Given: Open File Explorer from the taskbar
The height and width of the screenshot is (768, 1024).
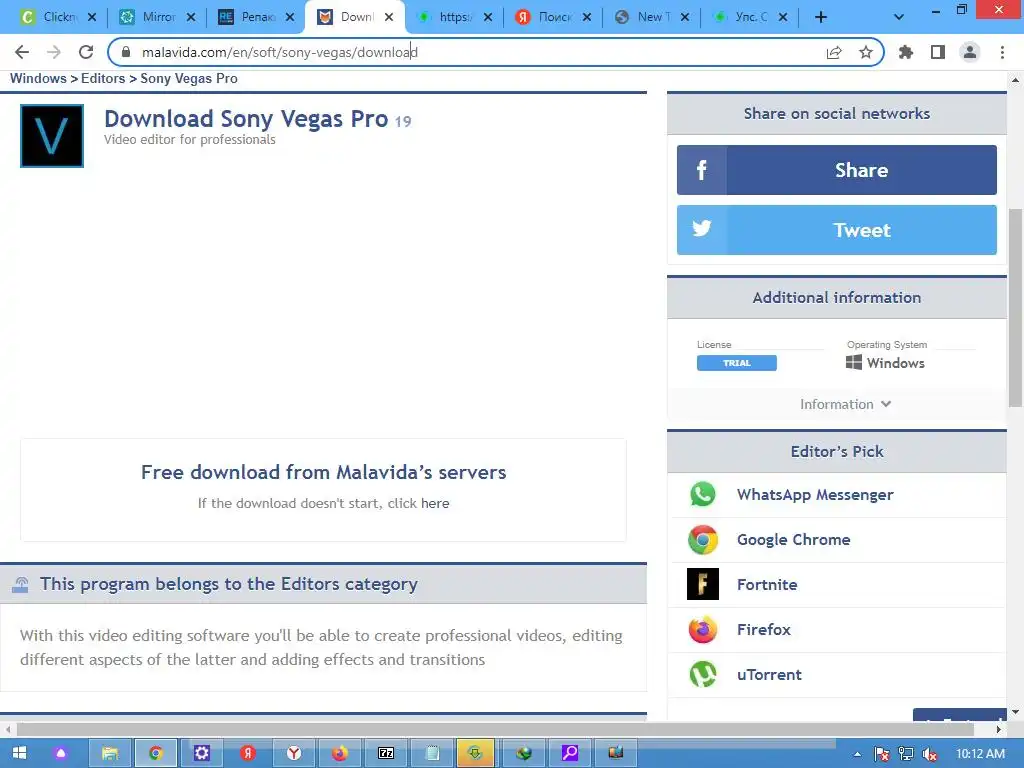Looking at the screenshot, I should (110, 753).
